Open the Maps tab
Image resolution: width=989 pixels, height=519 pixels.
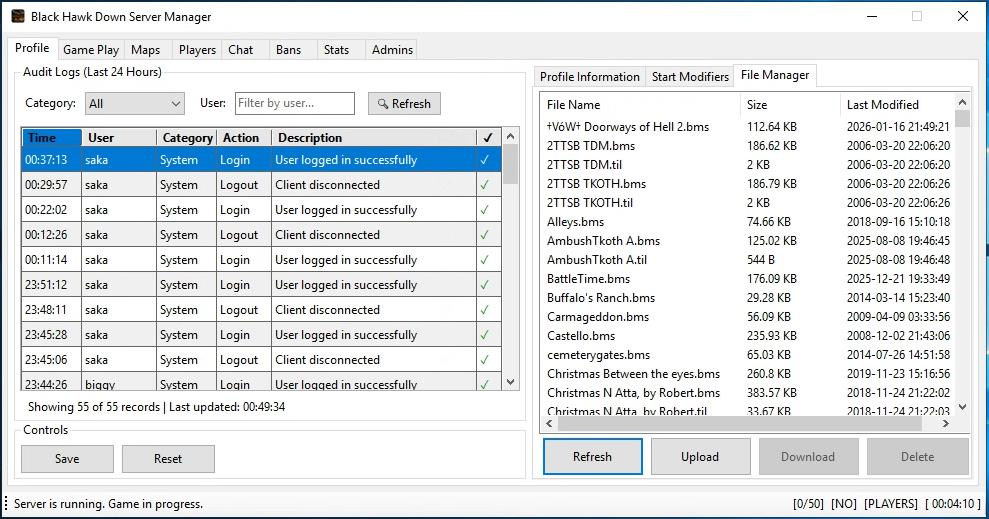click(146, 50)
